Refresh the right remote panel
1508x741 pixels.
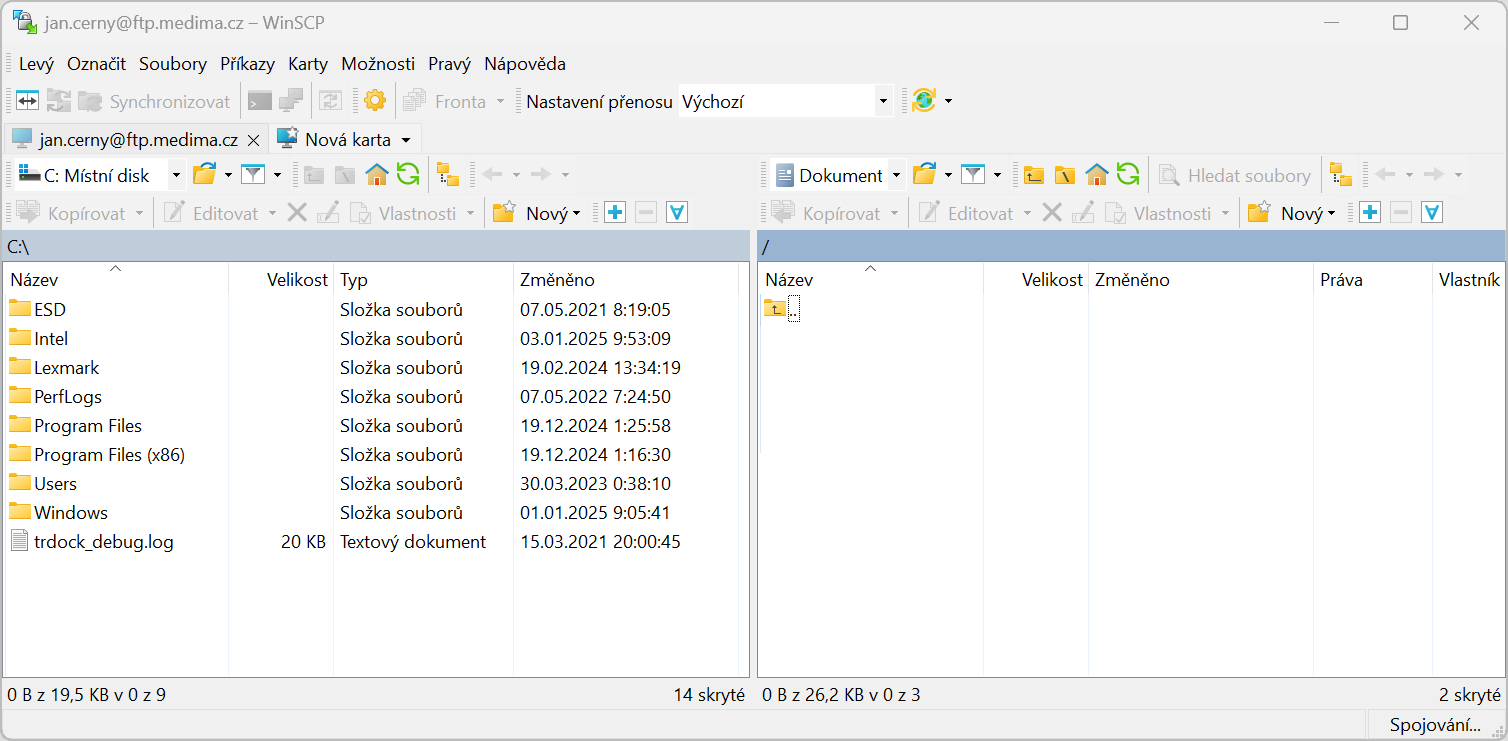pyautogui.click(x=1128, y=175)
